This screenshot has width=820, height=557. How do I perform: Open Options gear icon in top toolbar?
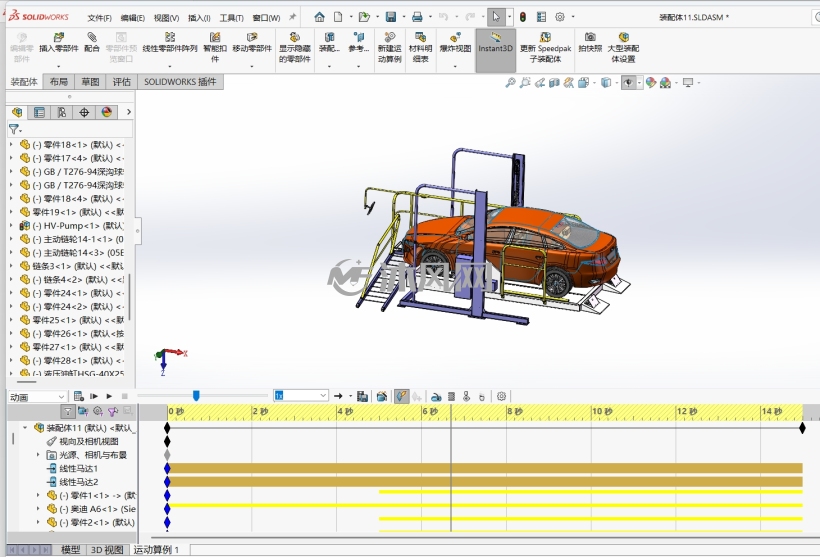pos(560,17)
